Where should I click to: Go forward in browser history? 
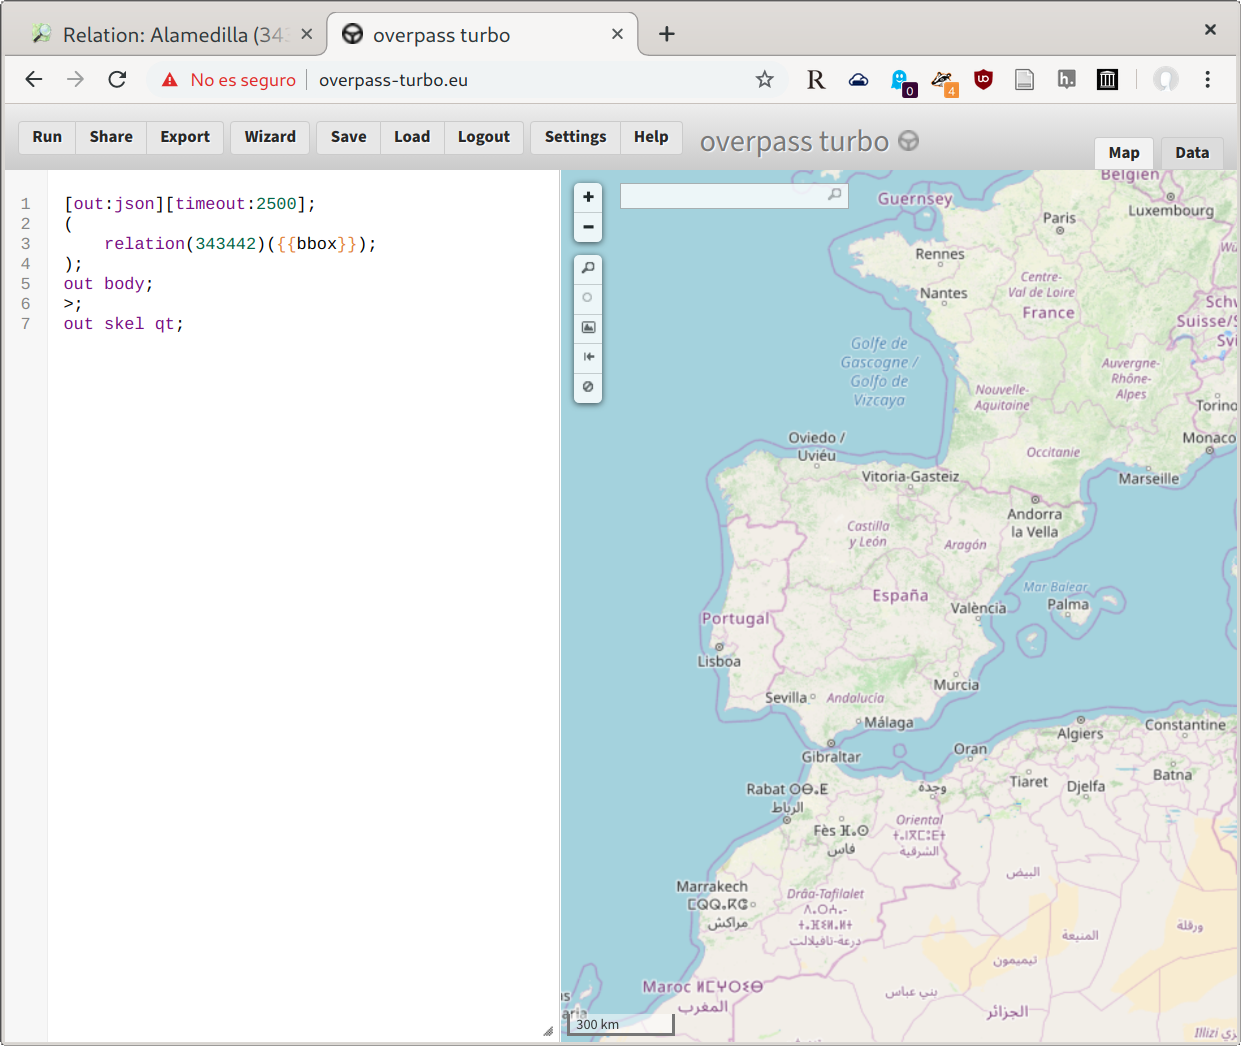[x=75, y=79]
